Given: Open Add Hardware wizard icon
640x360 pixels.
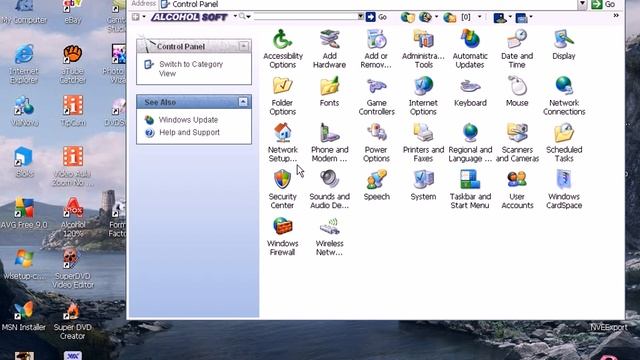Looking at the screenshot, I should point(329,49).
